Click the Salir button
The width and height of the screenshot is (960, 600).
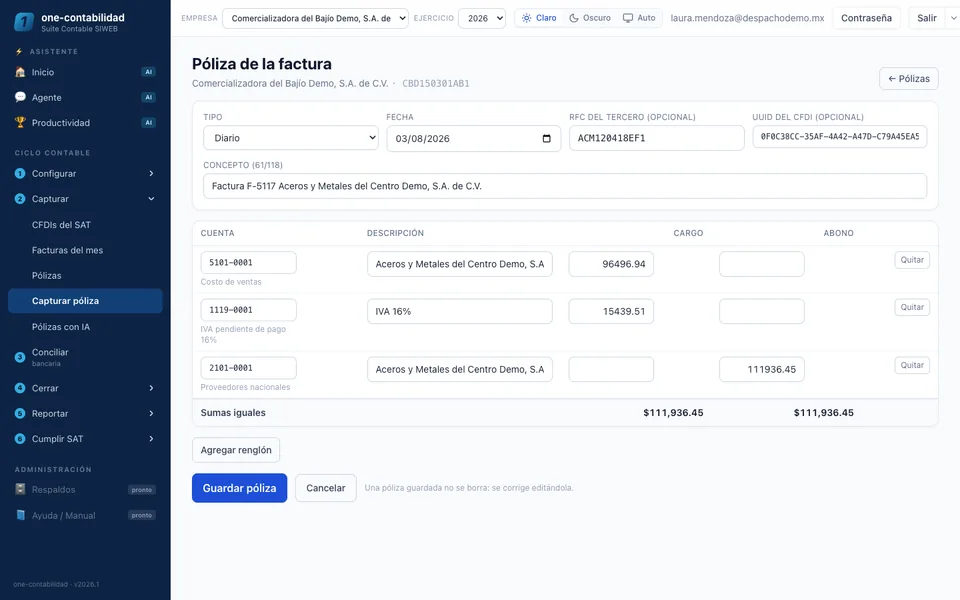click(926, 18)
